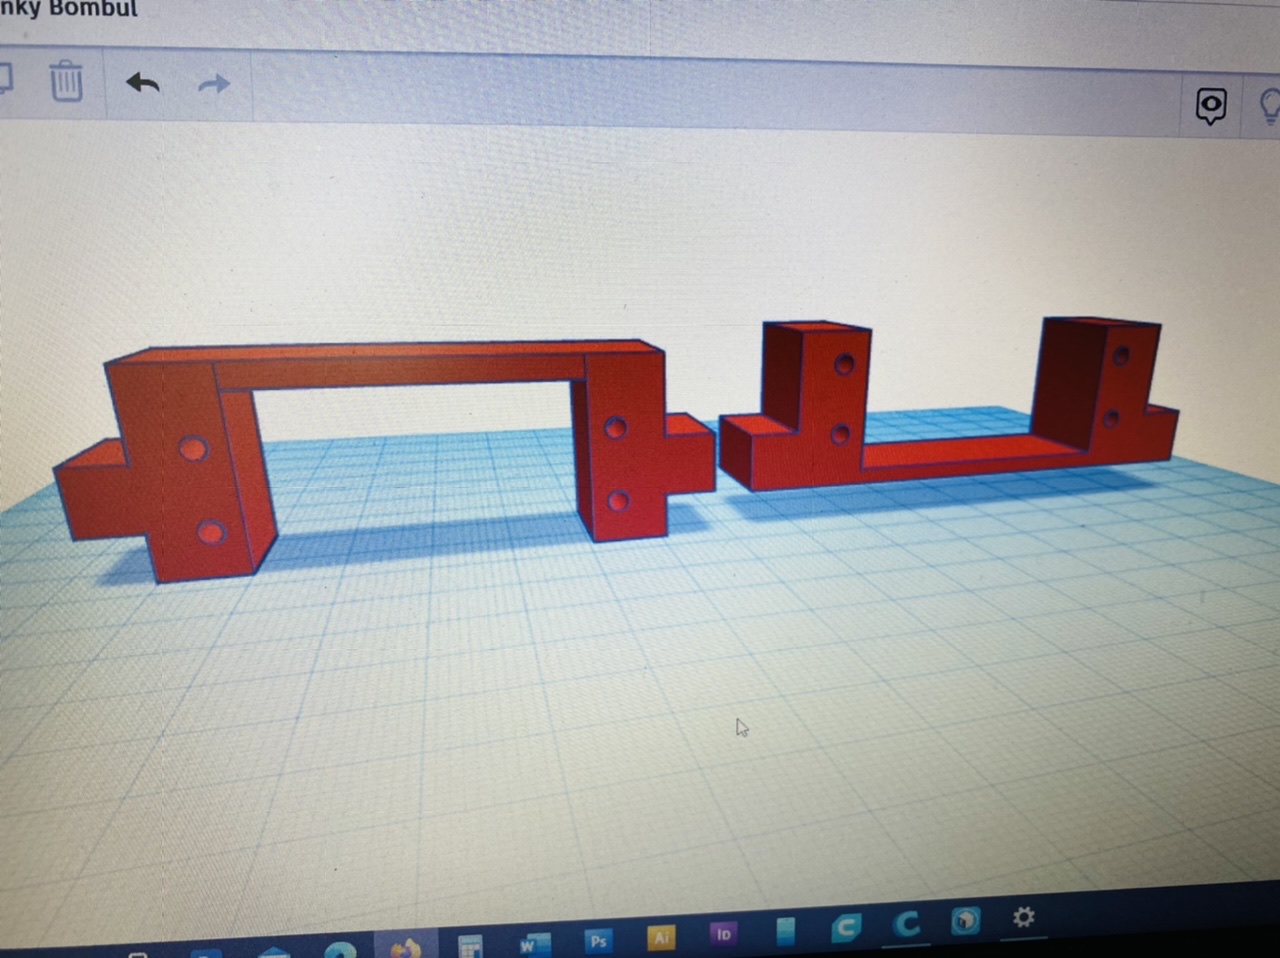
Task: Undo the last action with the arrow
Action: [143, 83]
